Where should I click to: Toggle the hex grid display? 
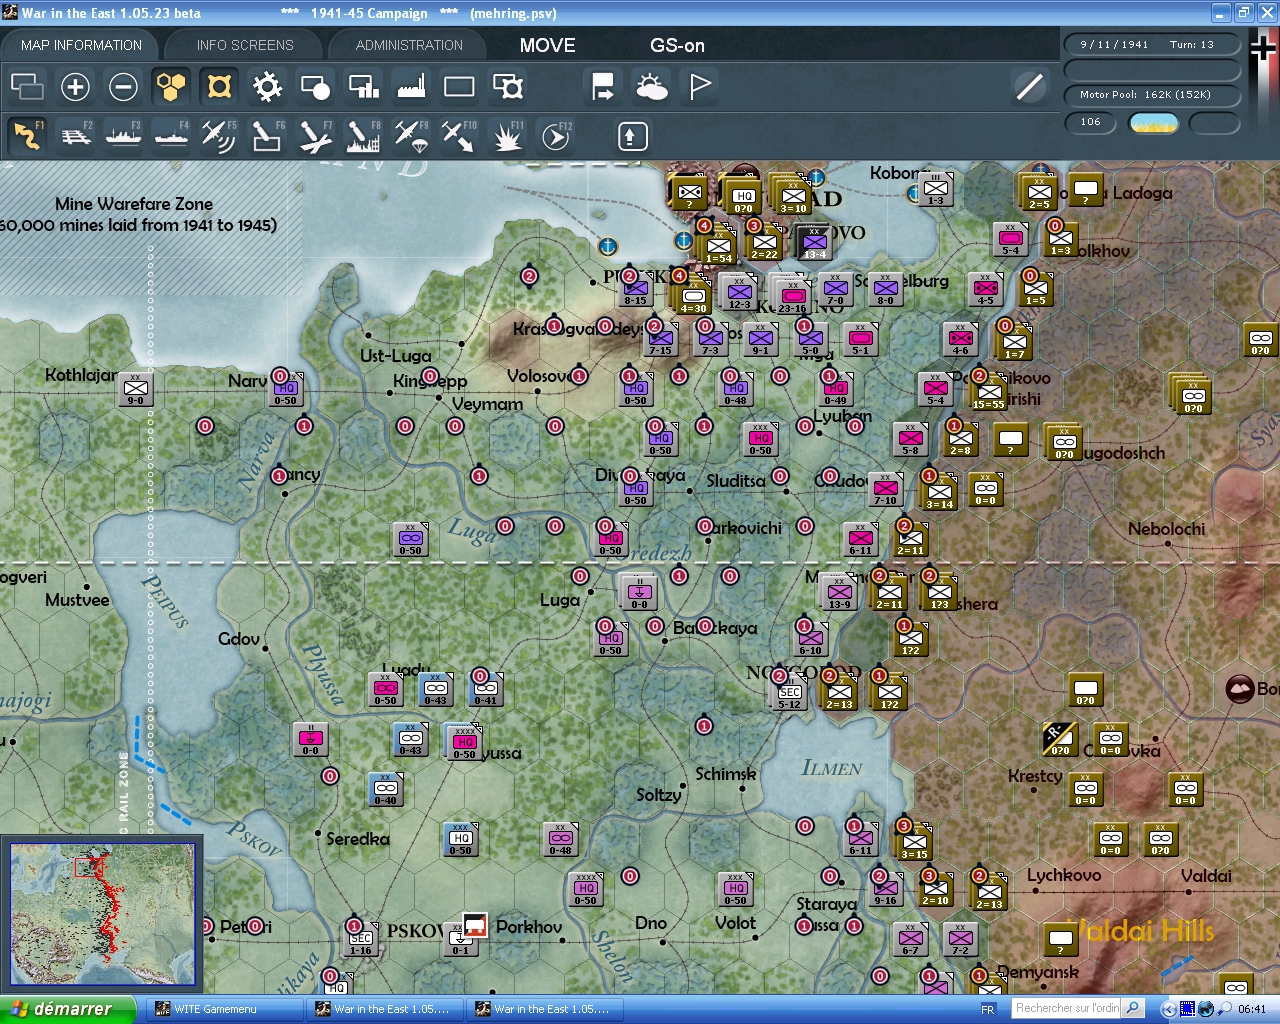[x=171, y=87]
